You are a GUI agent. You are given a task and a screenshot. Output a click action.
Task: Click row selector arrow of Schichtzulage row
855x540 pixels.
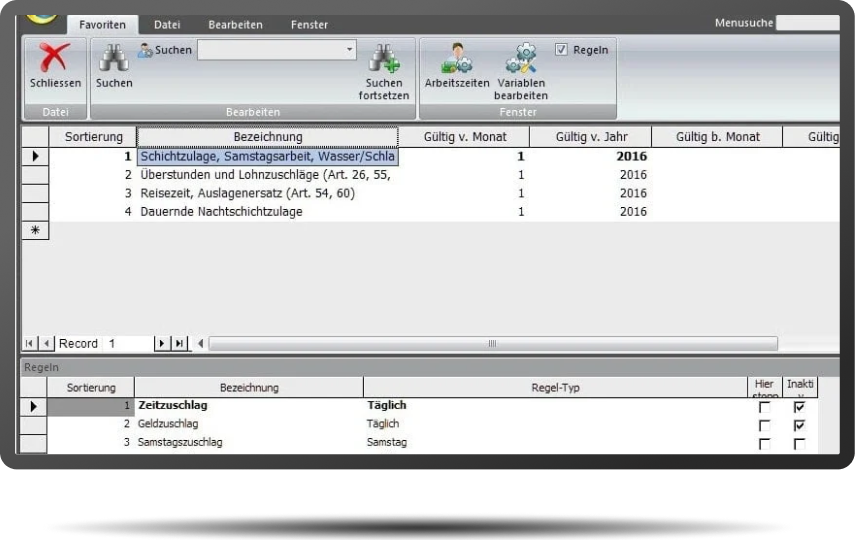click(35, 157)
